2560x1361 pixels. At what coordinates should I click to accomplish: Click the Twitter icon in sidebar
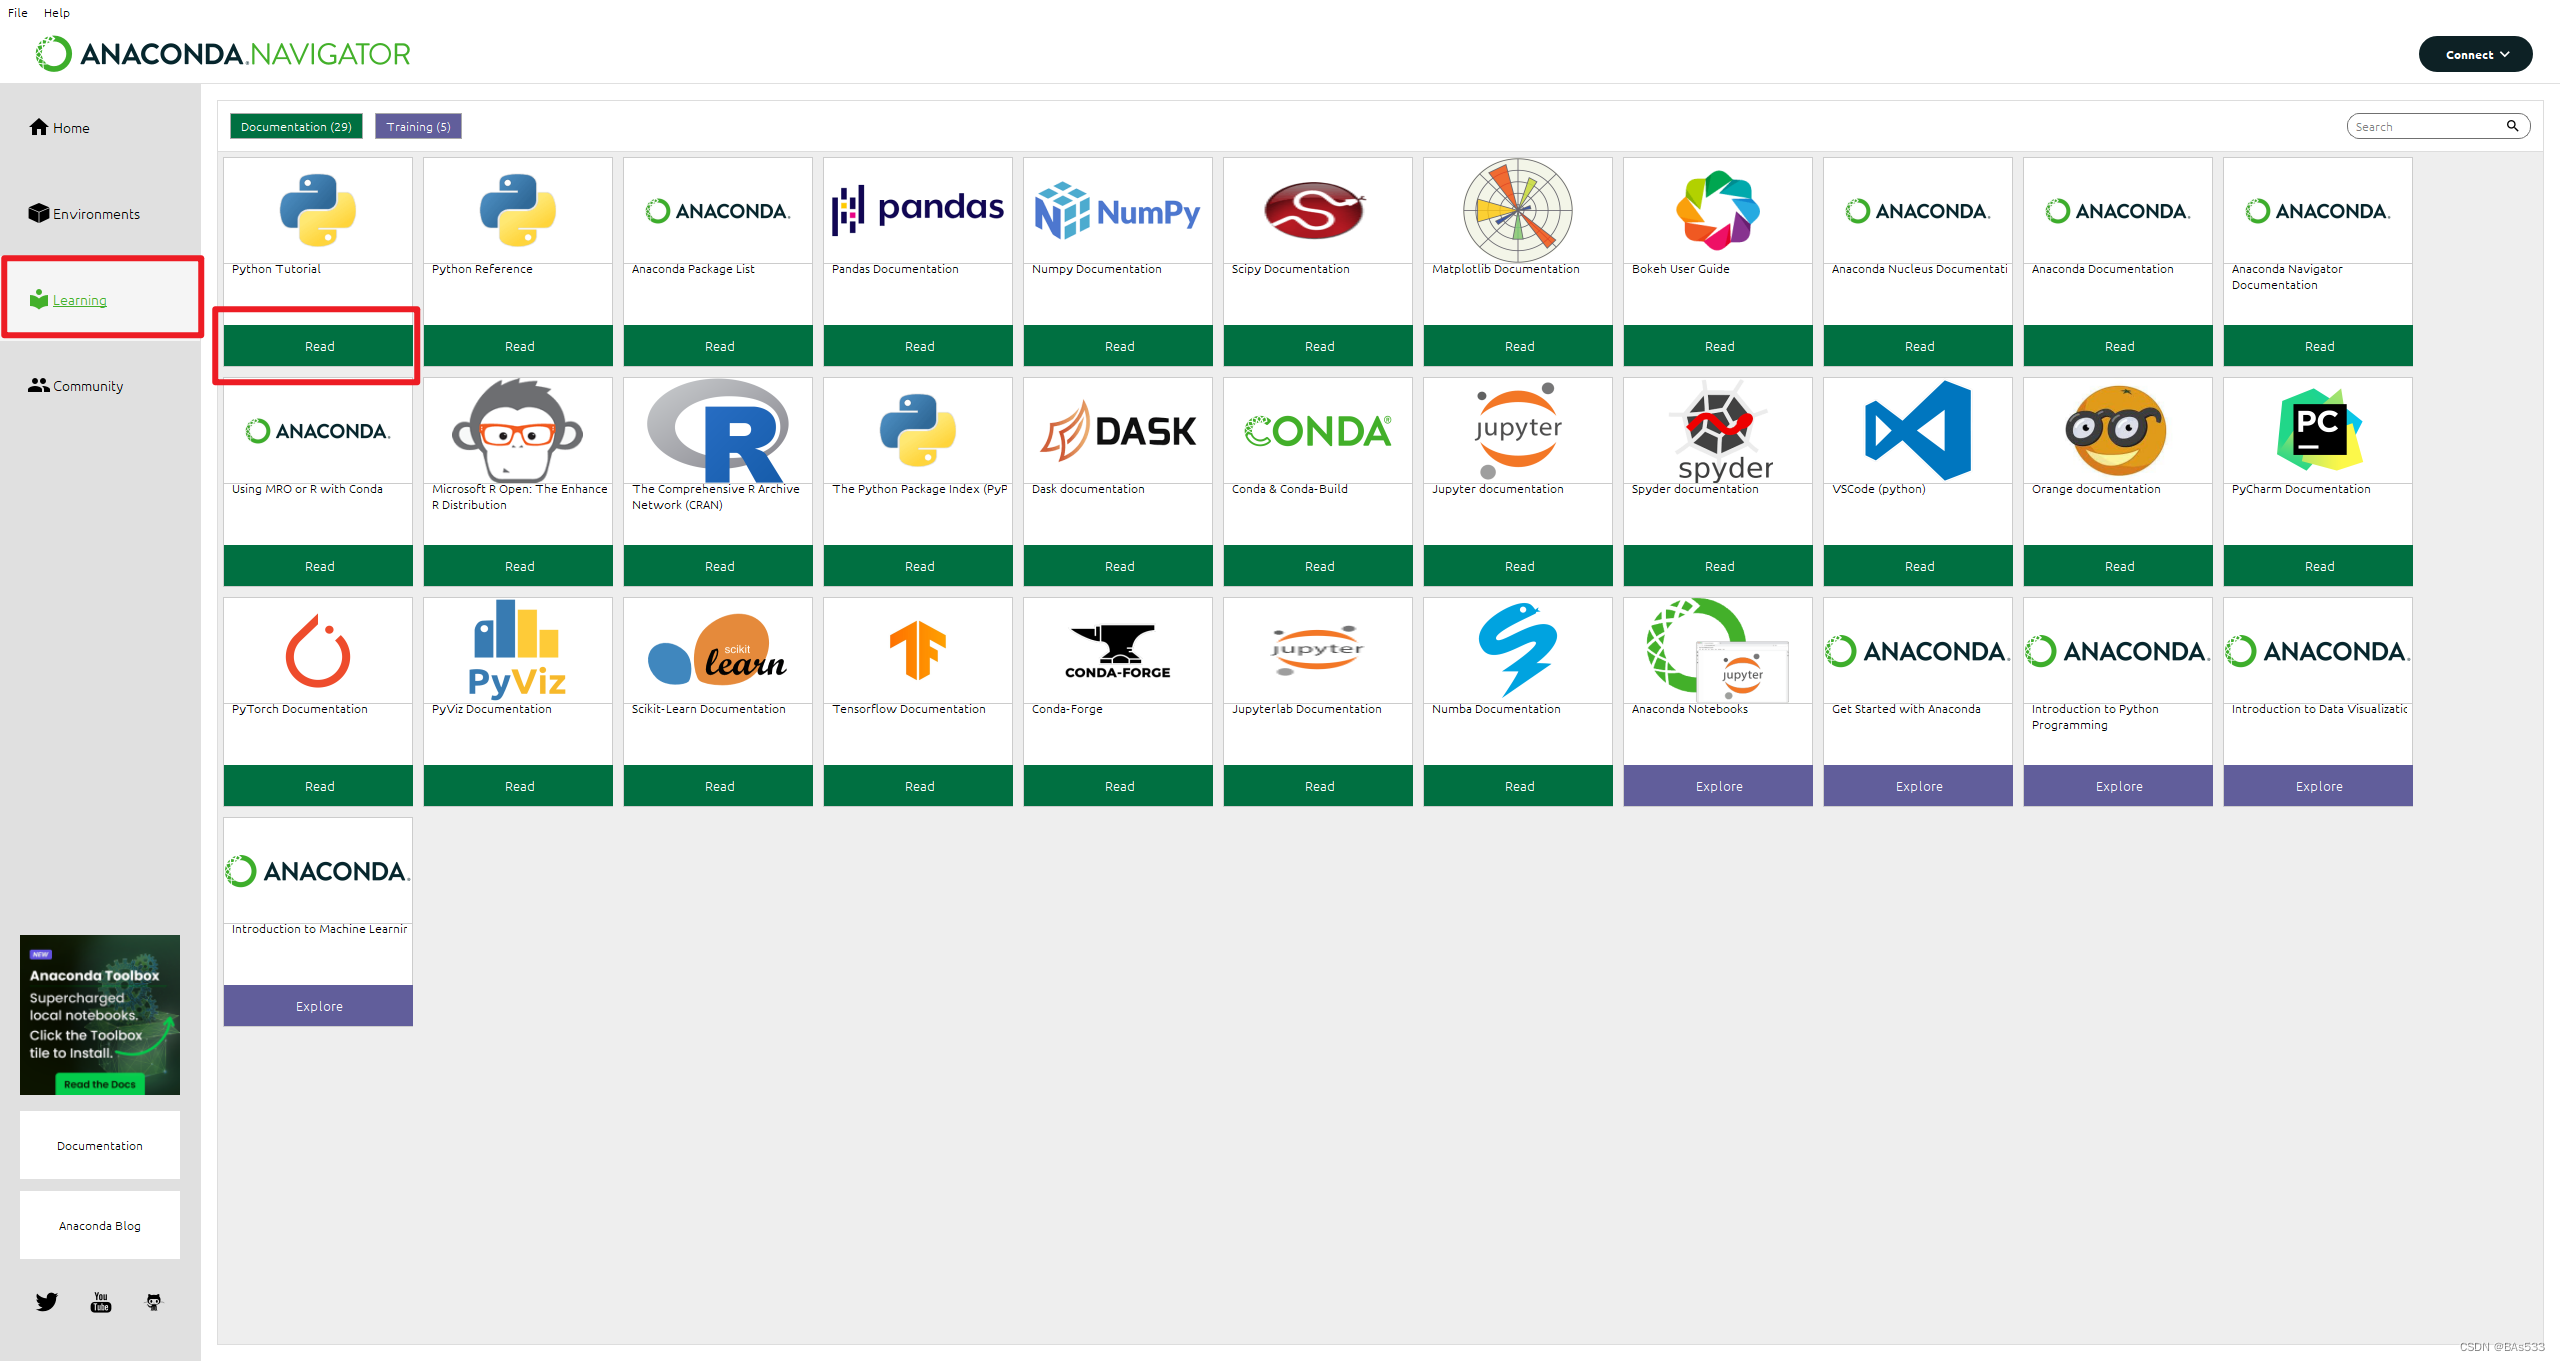47,1301
